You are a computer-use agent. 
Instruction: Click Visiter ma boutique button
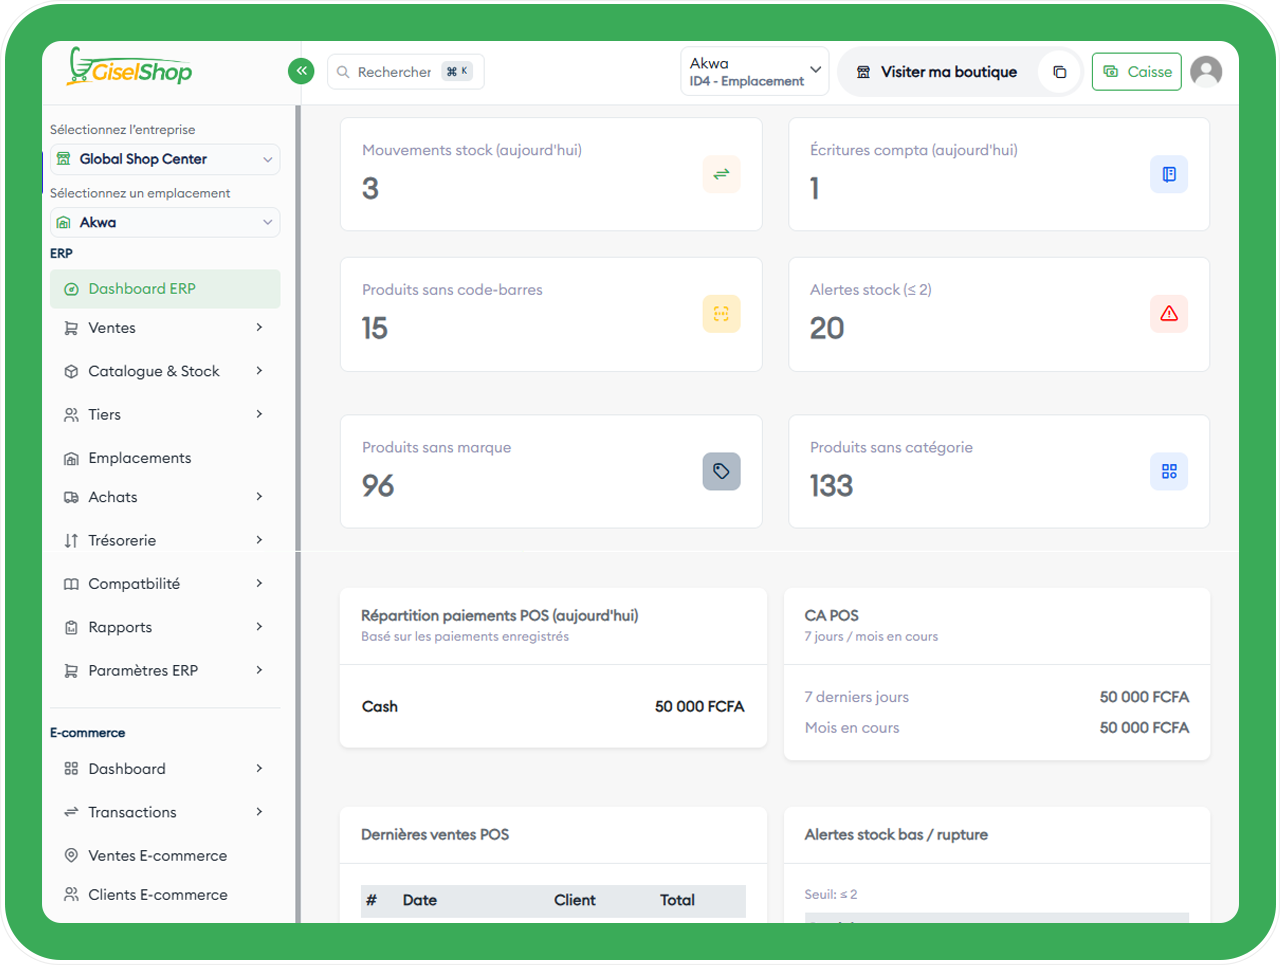937,72
